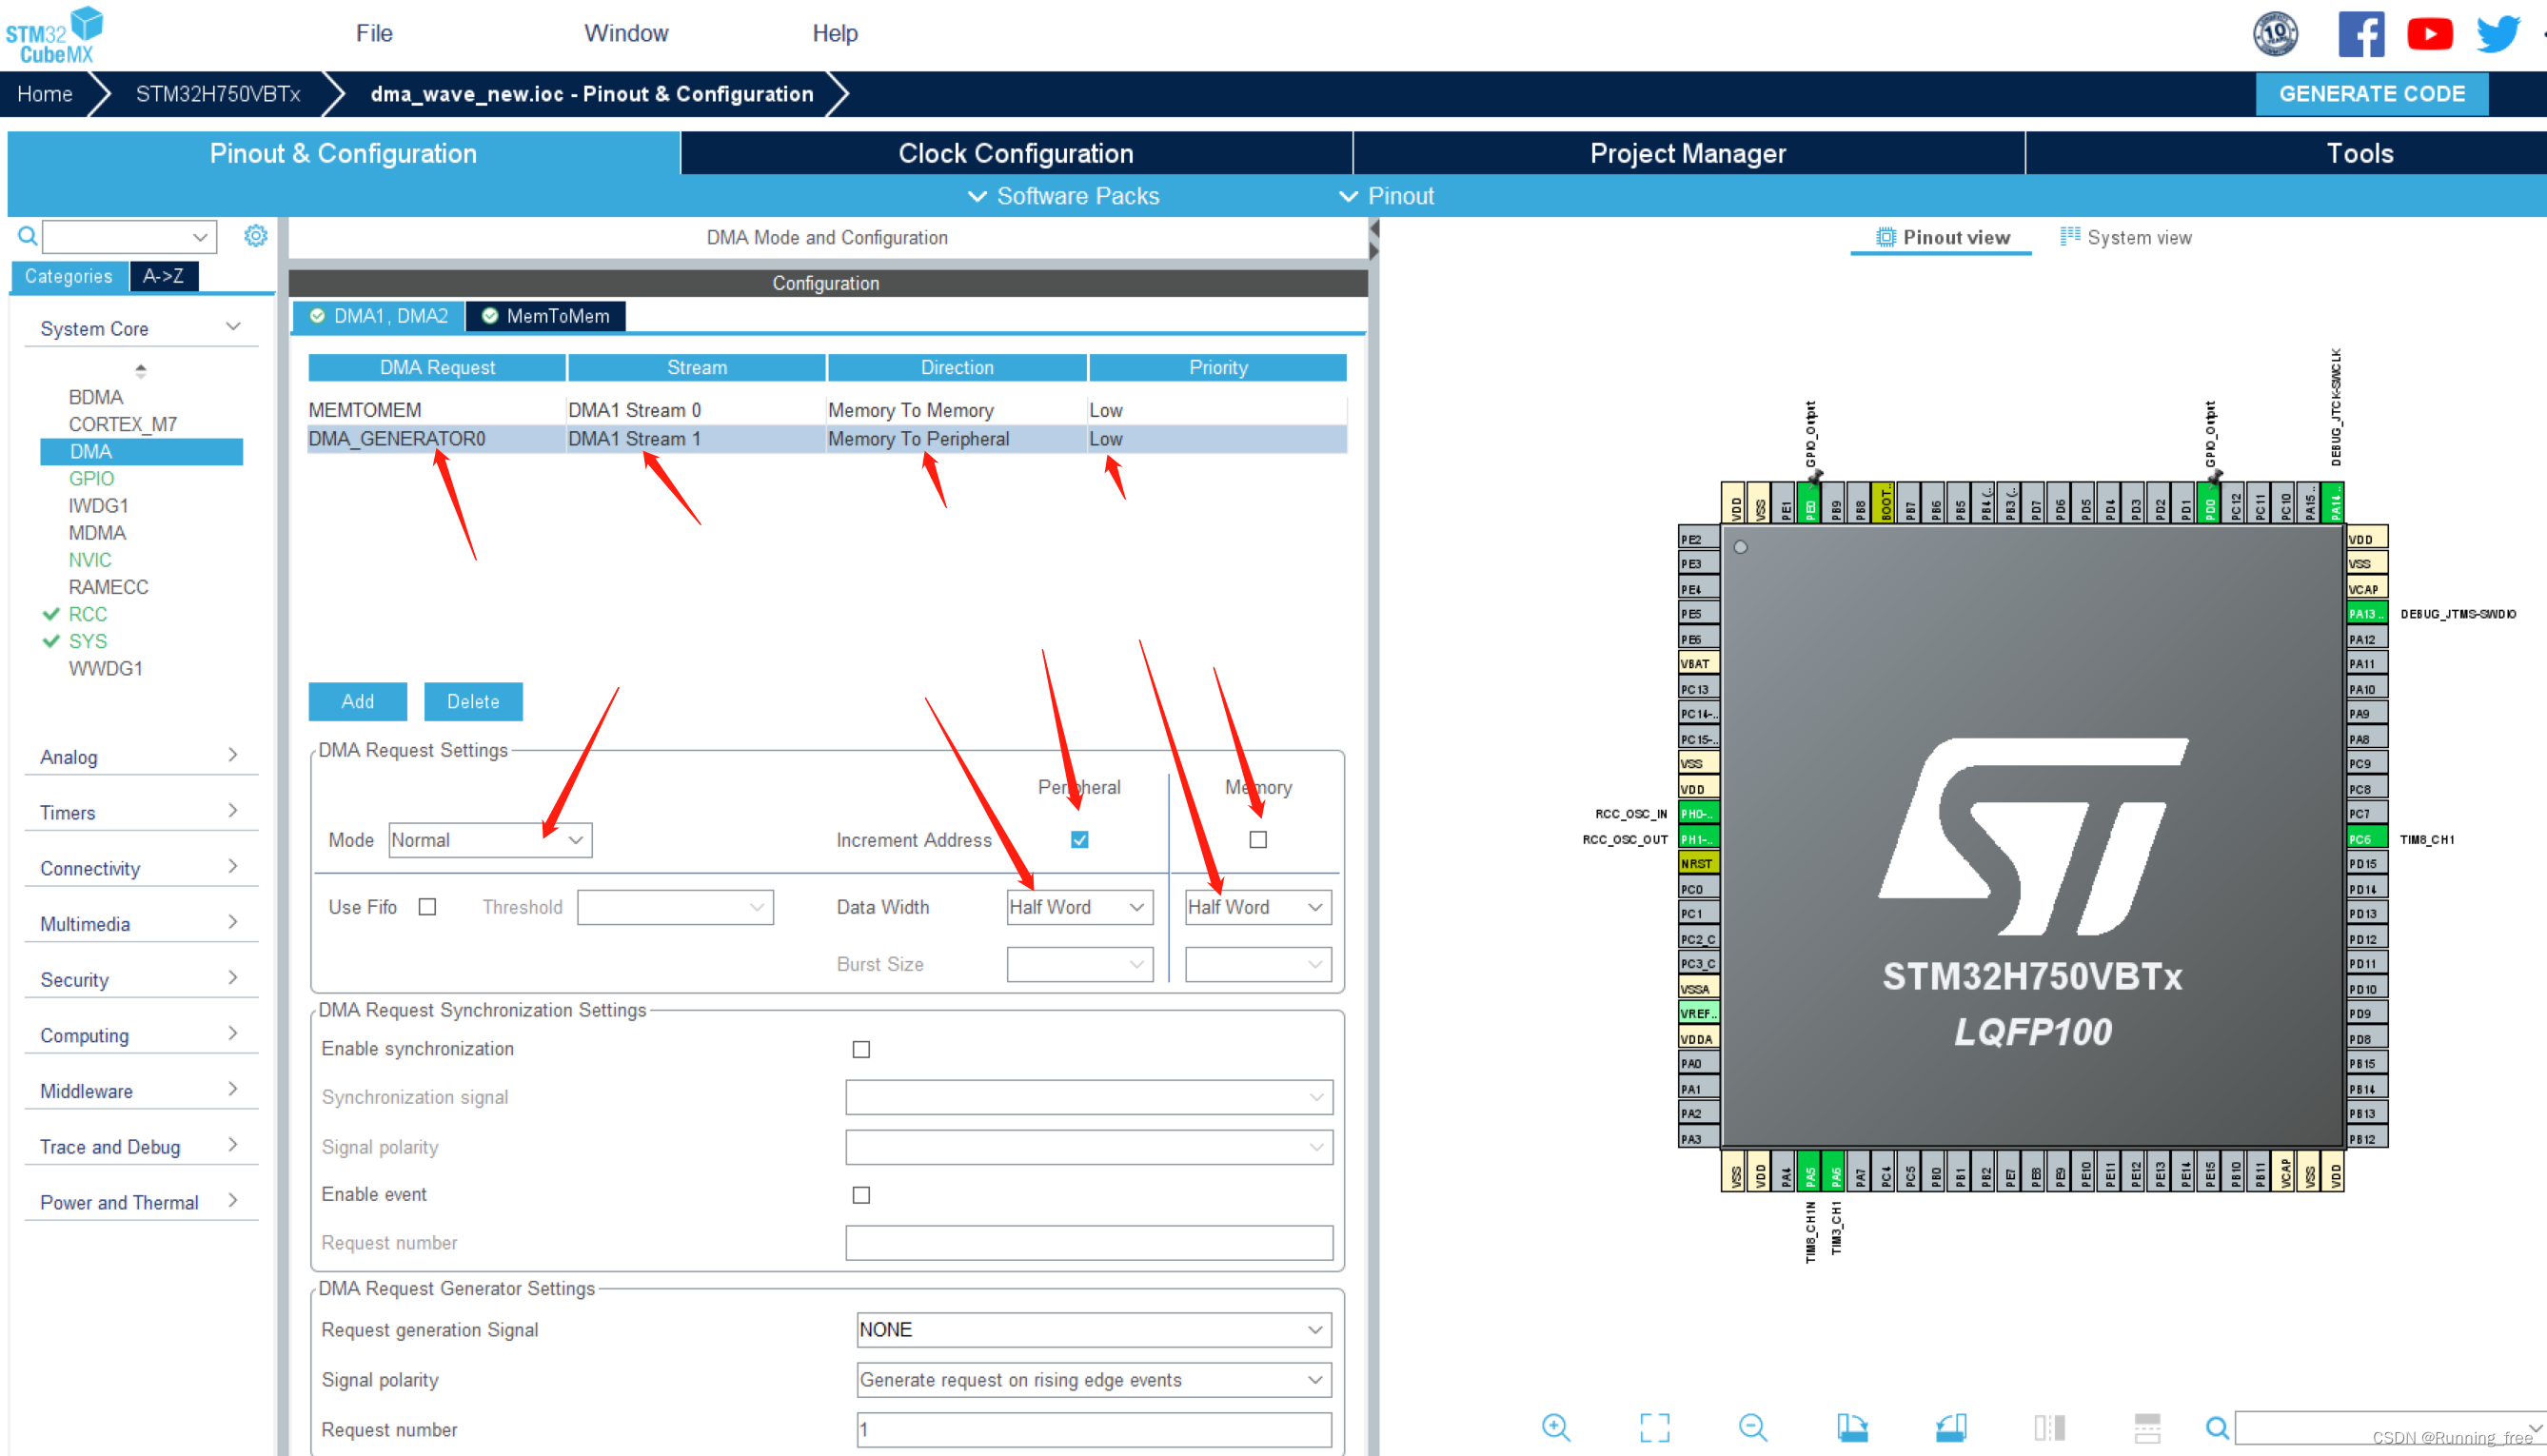Open the DMA Mode dropdown
The height and width of the screenshot is (1456, 2547).
pyautogui.click(x=490, y=840)
